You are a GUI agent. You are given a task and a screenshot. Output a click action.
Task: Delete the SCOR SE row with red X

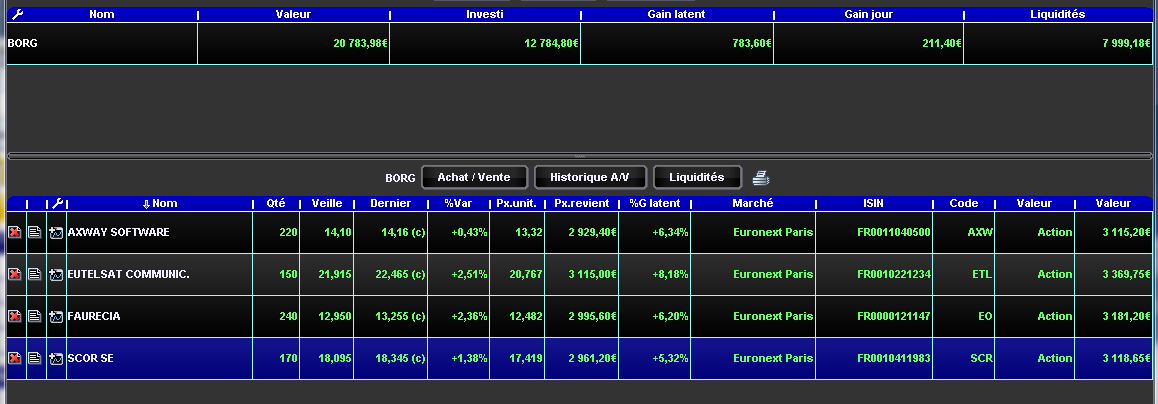(x=14, y=358)
